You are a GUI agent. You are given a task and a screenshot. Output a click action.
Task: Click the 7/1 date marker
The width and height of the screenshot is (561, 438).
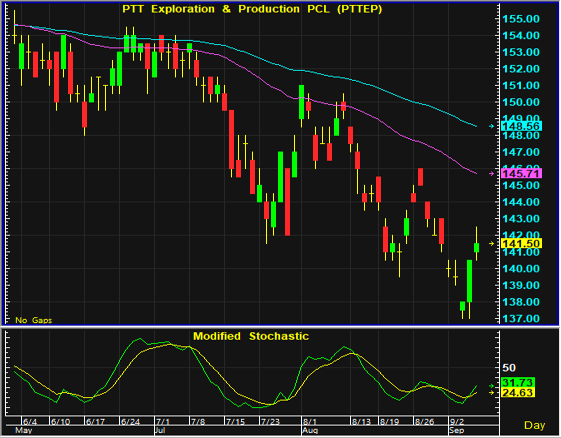(x=162, y=422)
